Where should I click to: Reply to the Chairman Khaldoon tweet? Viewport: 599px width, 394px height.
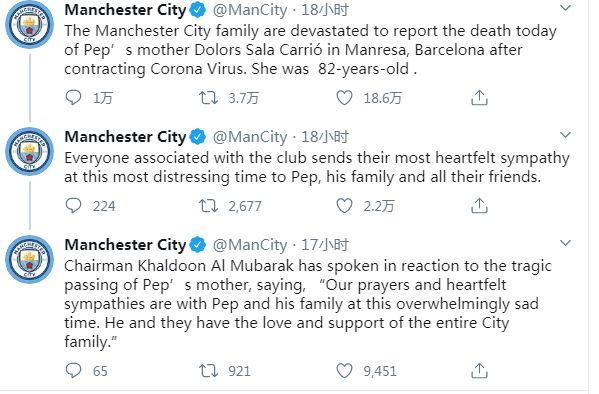click(x=73, y=371)
